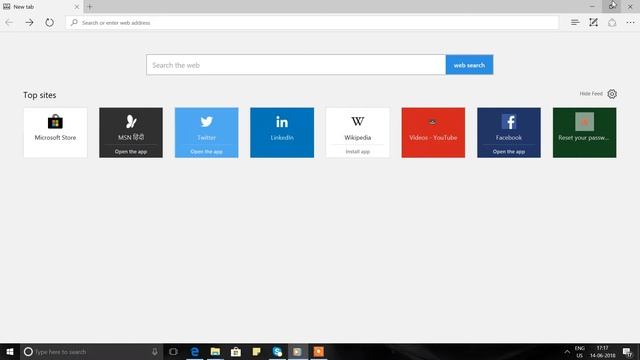This screenshot has width=640, height=360.
Task: Open the Hub (favorites, reading list) icon
Action: pyautogui.click(x=575, y=22)
